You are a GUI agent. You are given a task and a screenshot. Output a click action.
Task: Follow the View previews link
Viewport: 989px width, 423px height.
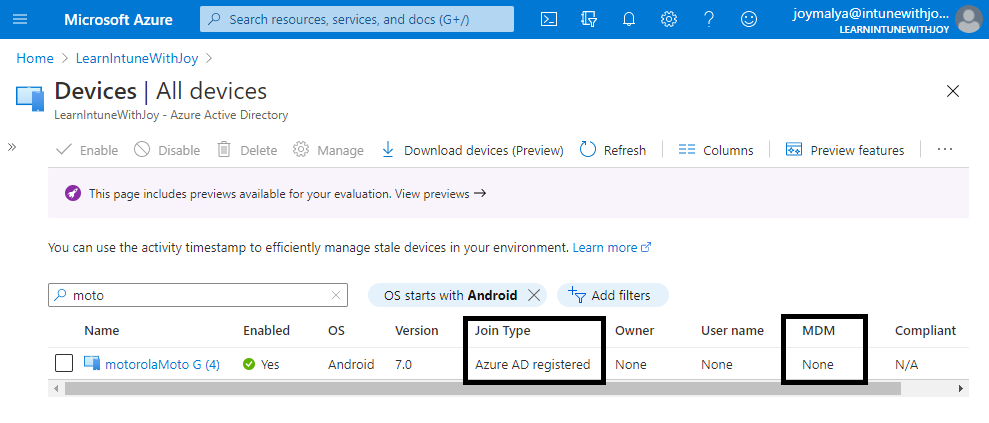[x=440, y=194]
